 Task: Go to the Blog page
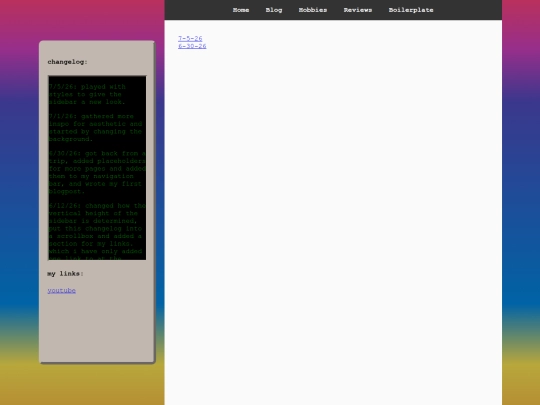pyautogui.click(x=274, y=10)
